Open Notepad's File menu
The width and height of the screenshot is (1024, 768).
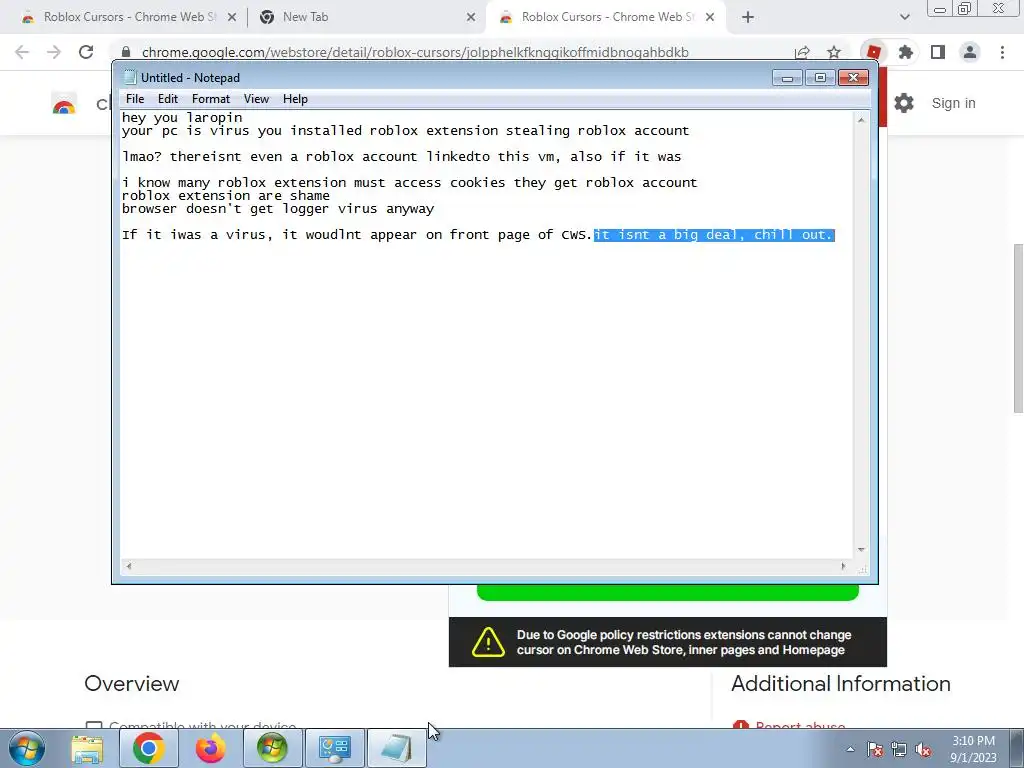[x=135, y=99]
